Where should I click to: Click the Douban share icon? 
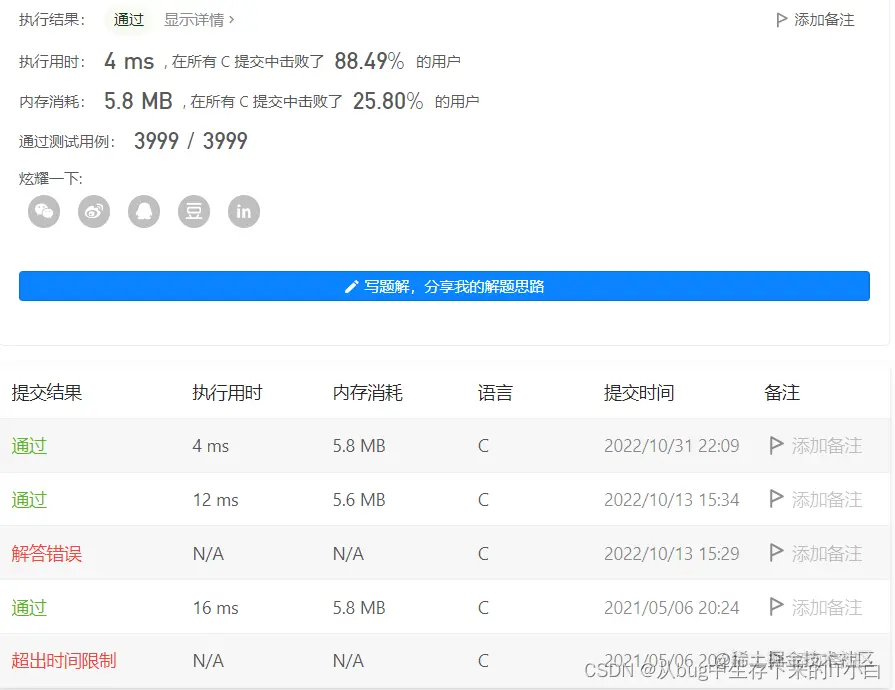pyautogui.click(x=193, y=211)
